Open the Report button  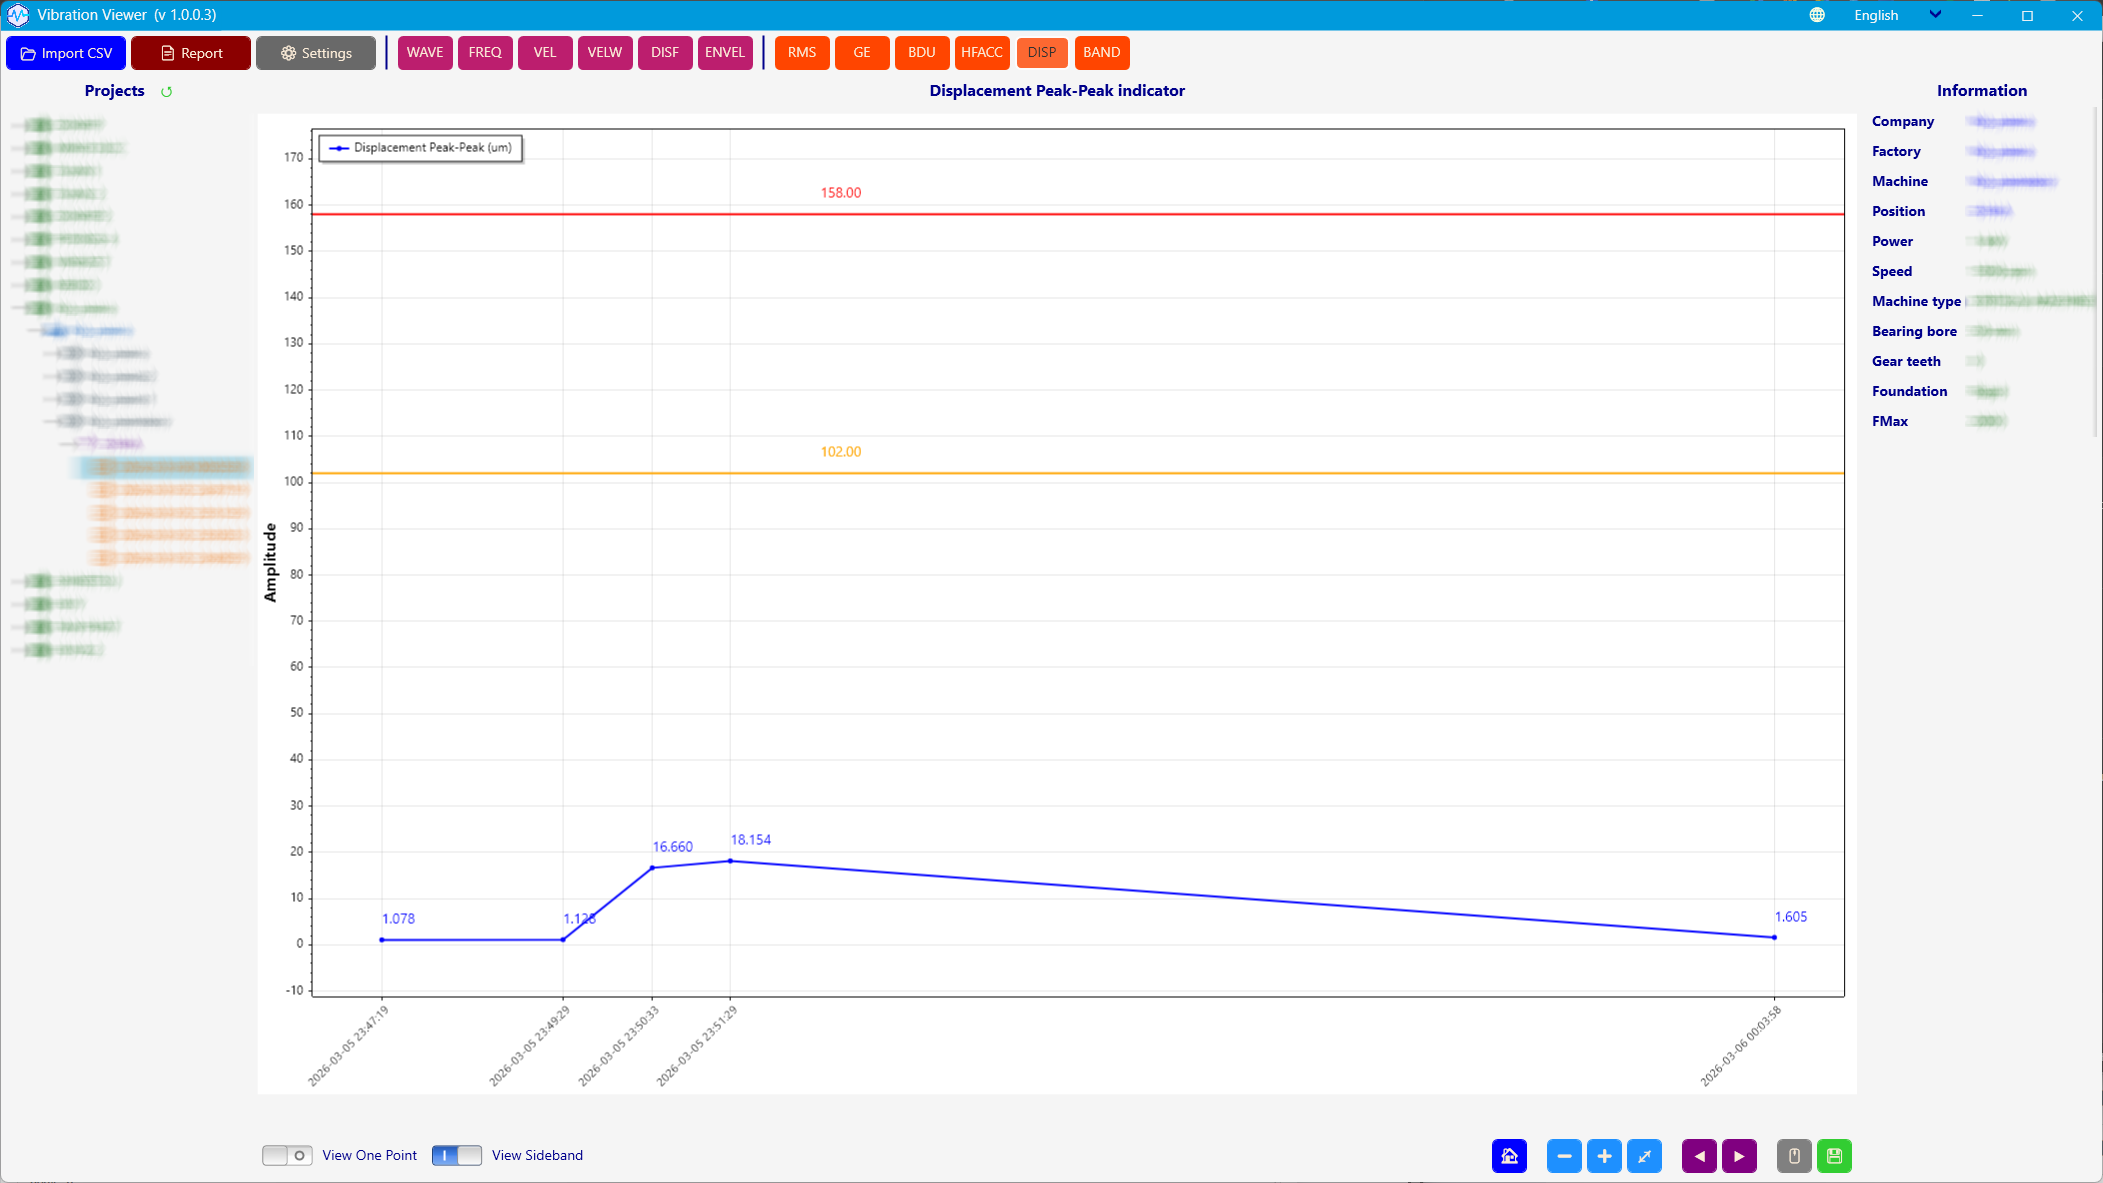[191, 53]
